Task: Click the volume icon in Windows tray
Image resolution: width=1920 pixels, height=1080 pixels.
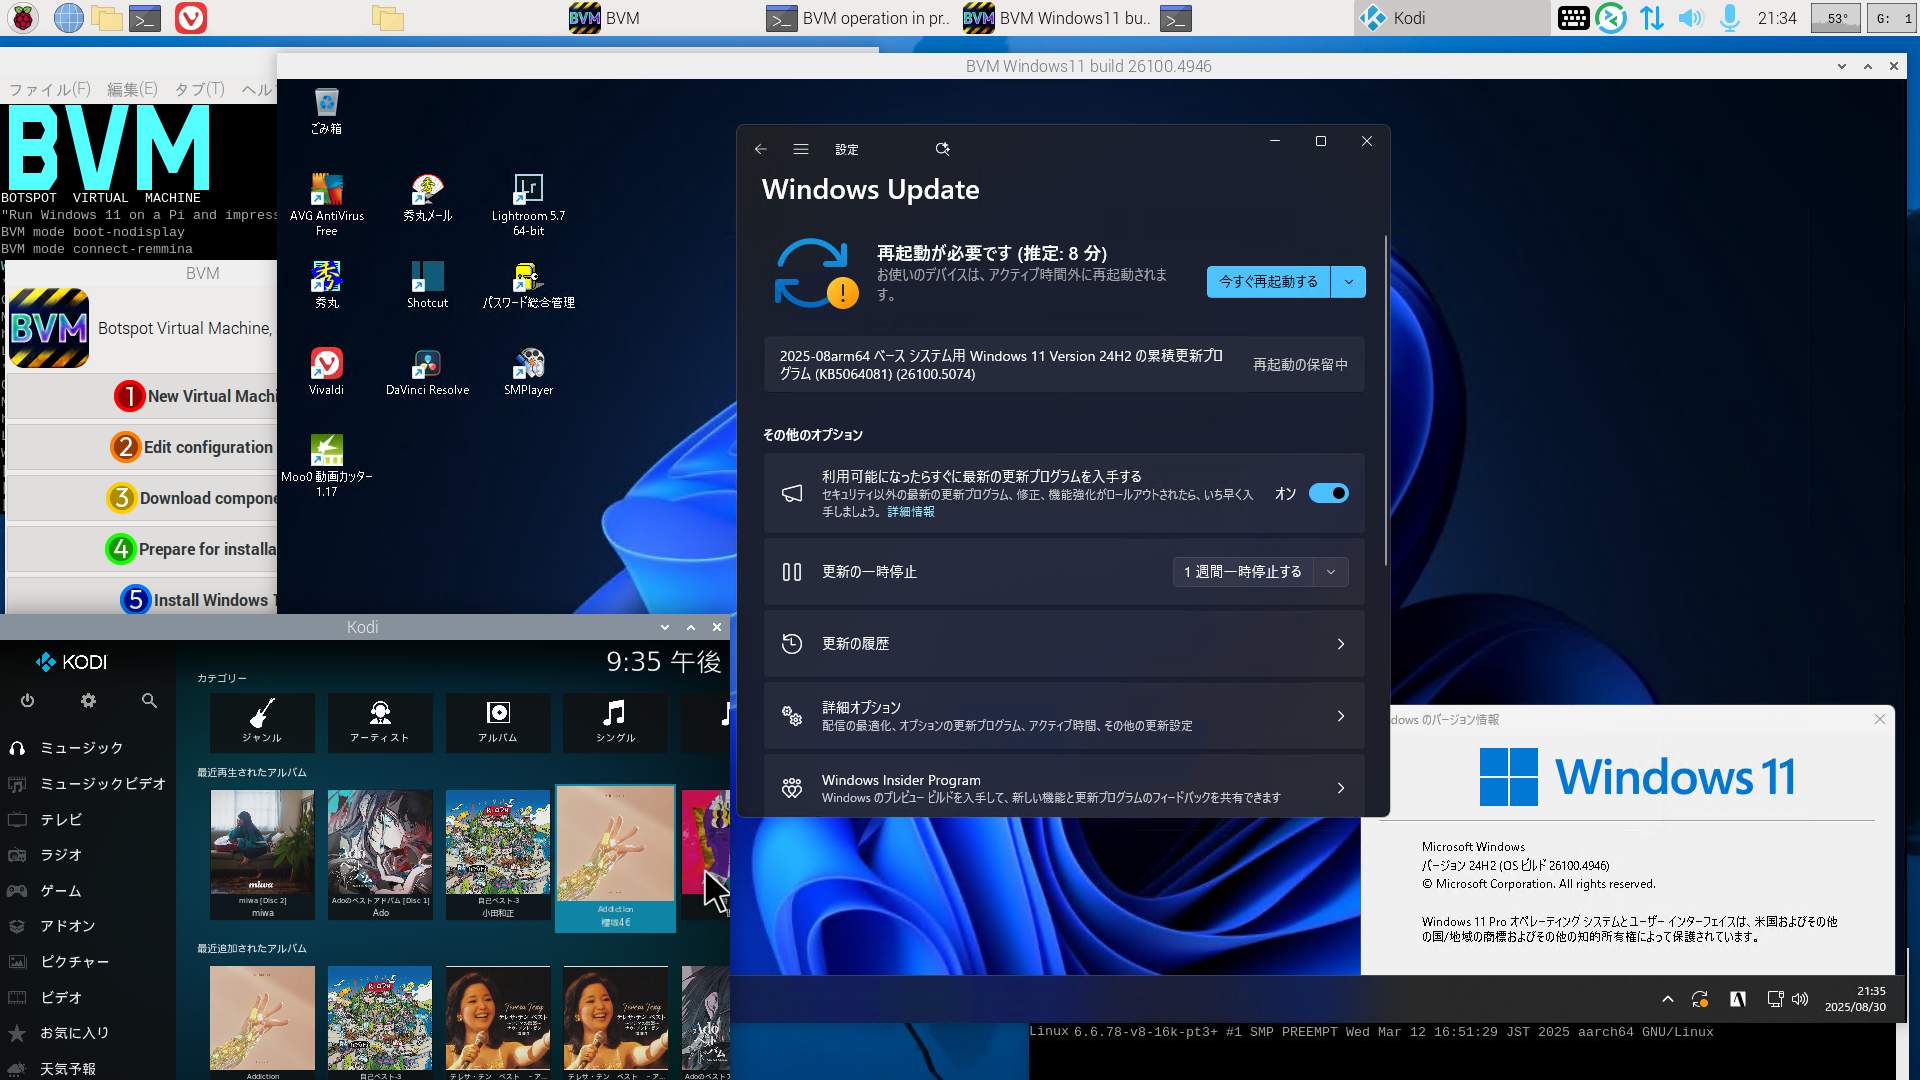Action: tap(1800, 999)
